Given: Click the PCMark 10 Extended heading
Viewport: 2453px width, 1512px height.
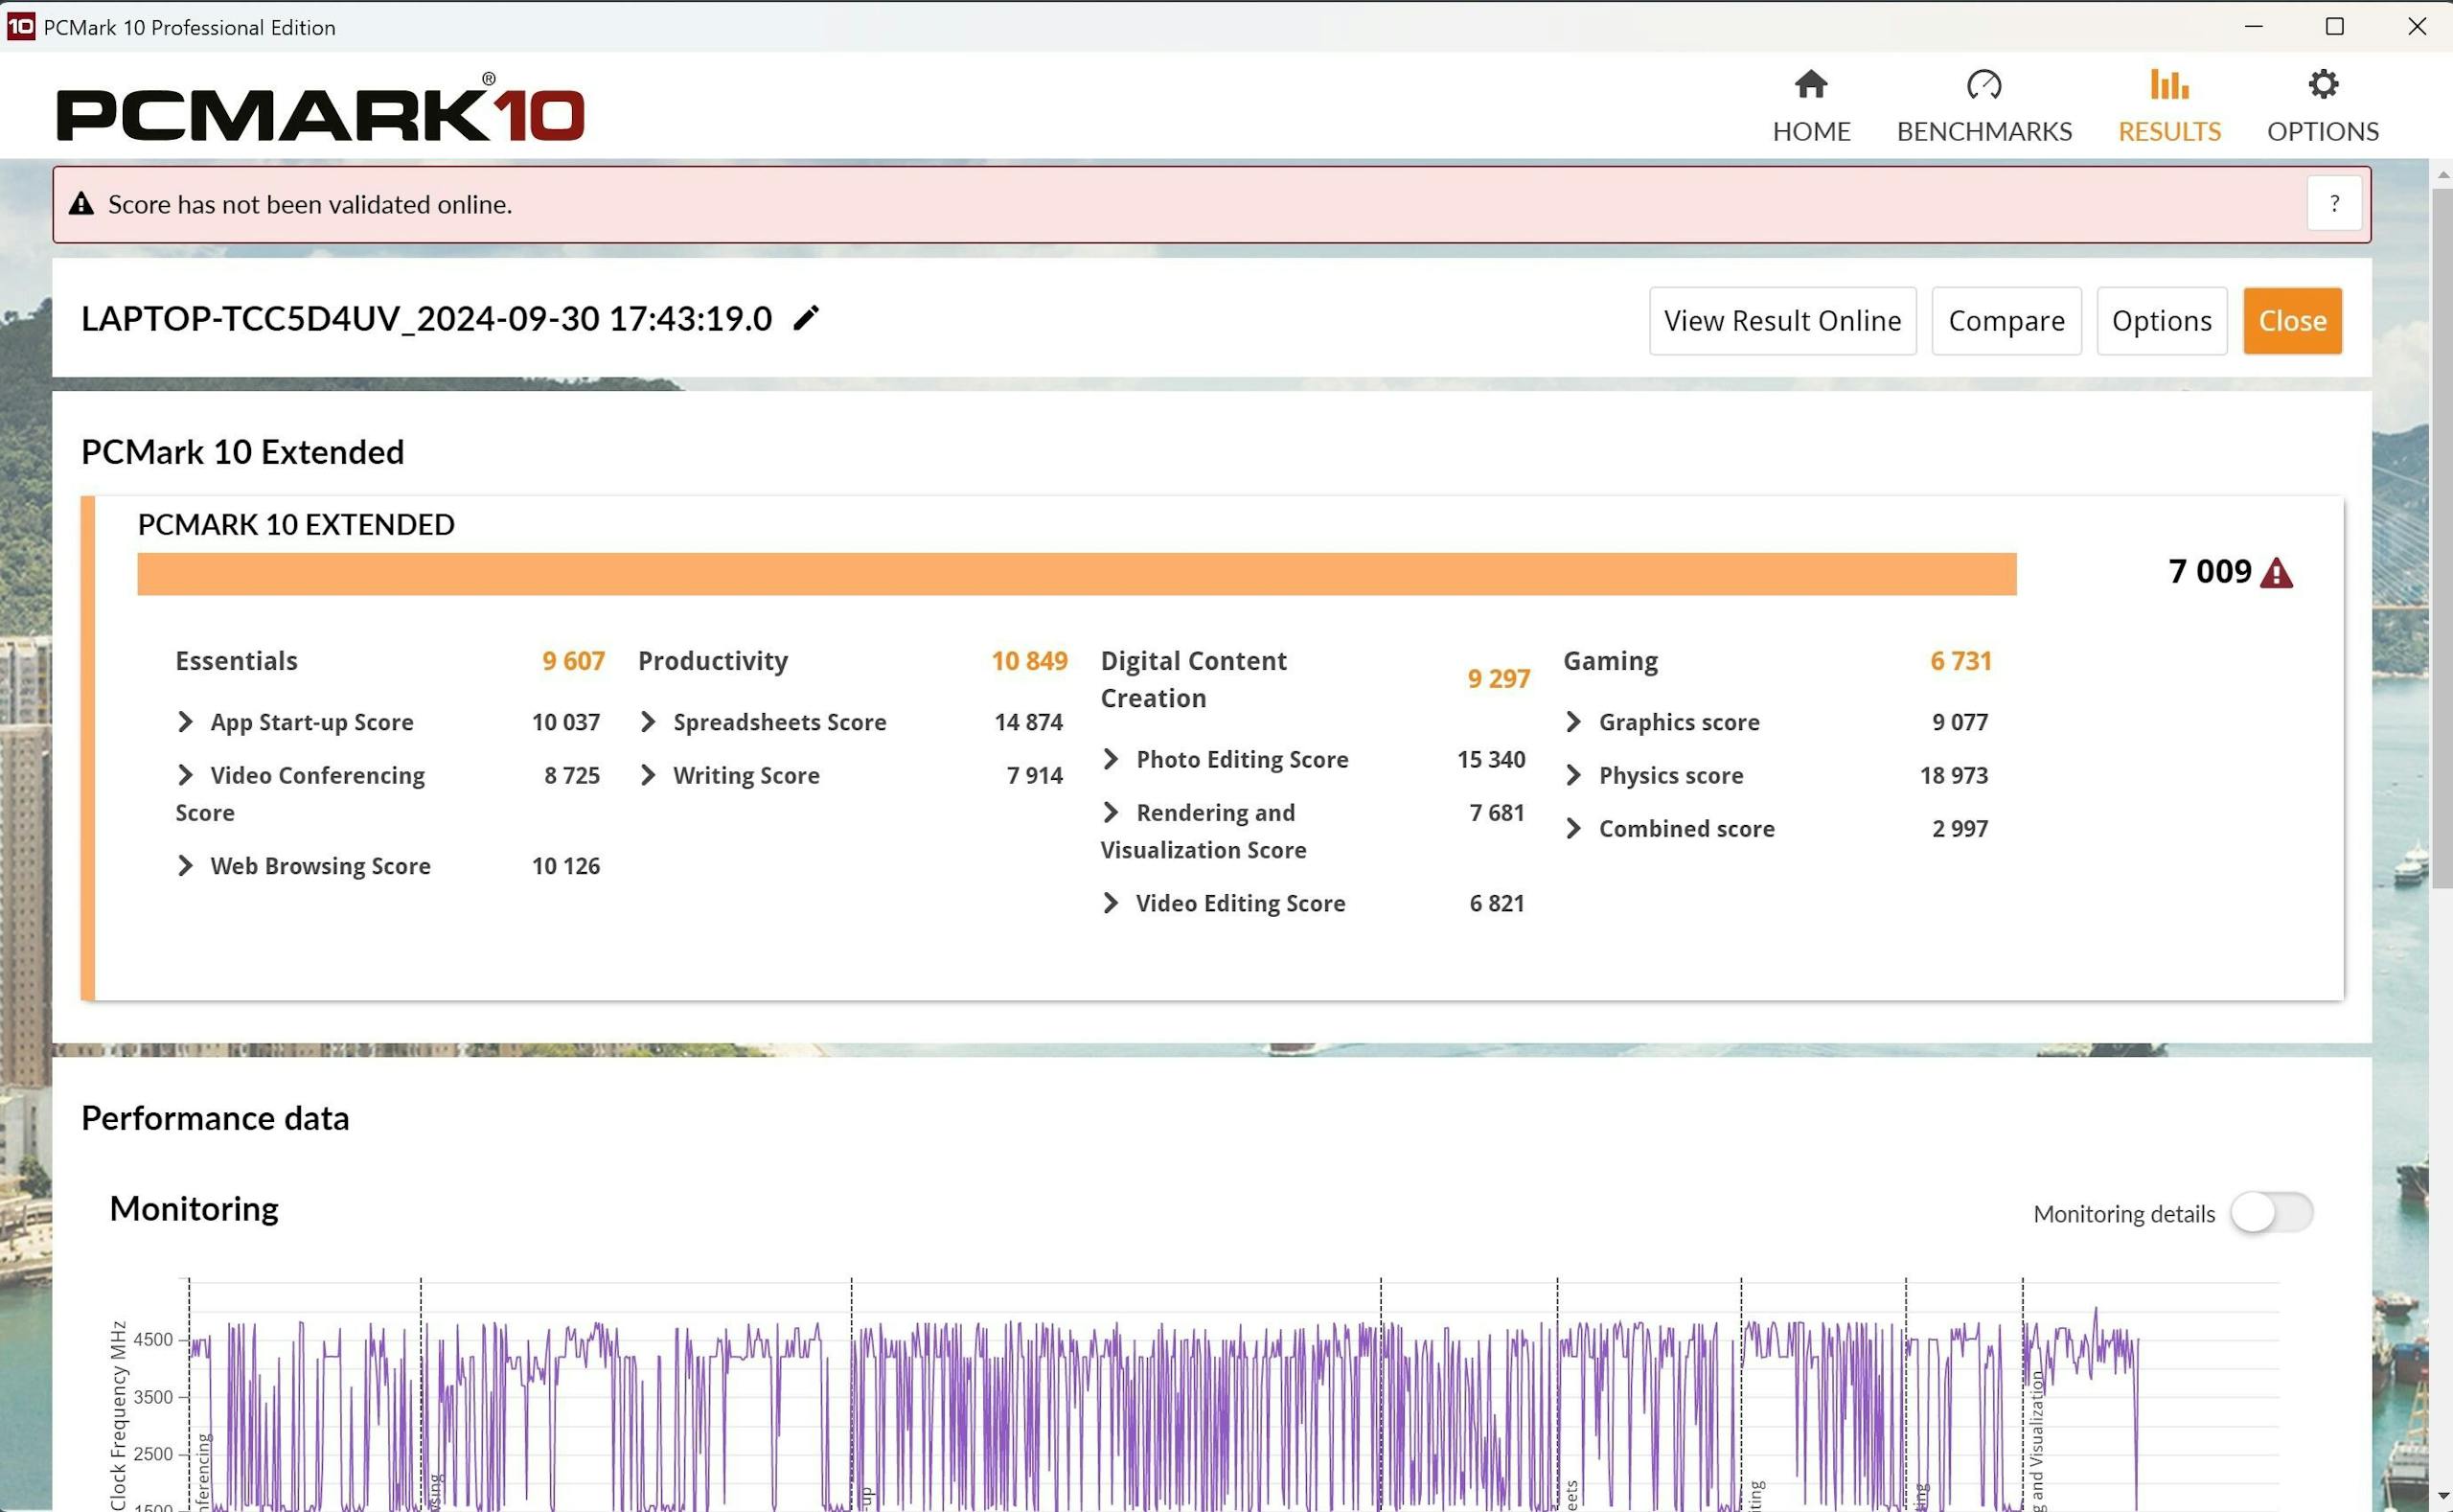Looking at the screenshot, I should click(x=243, y=452).
